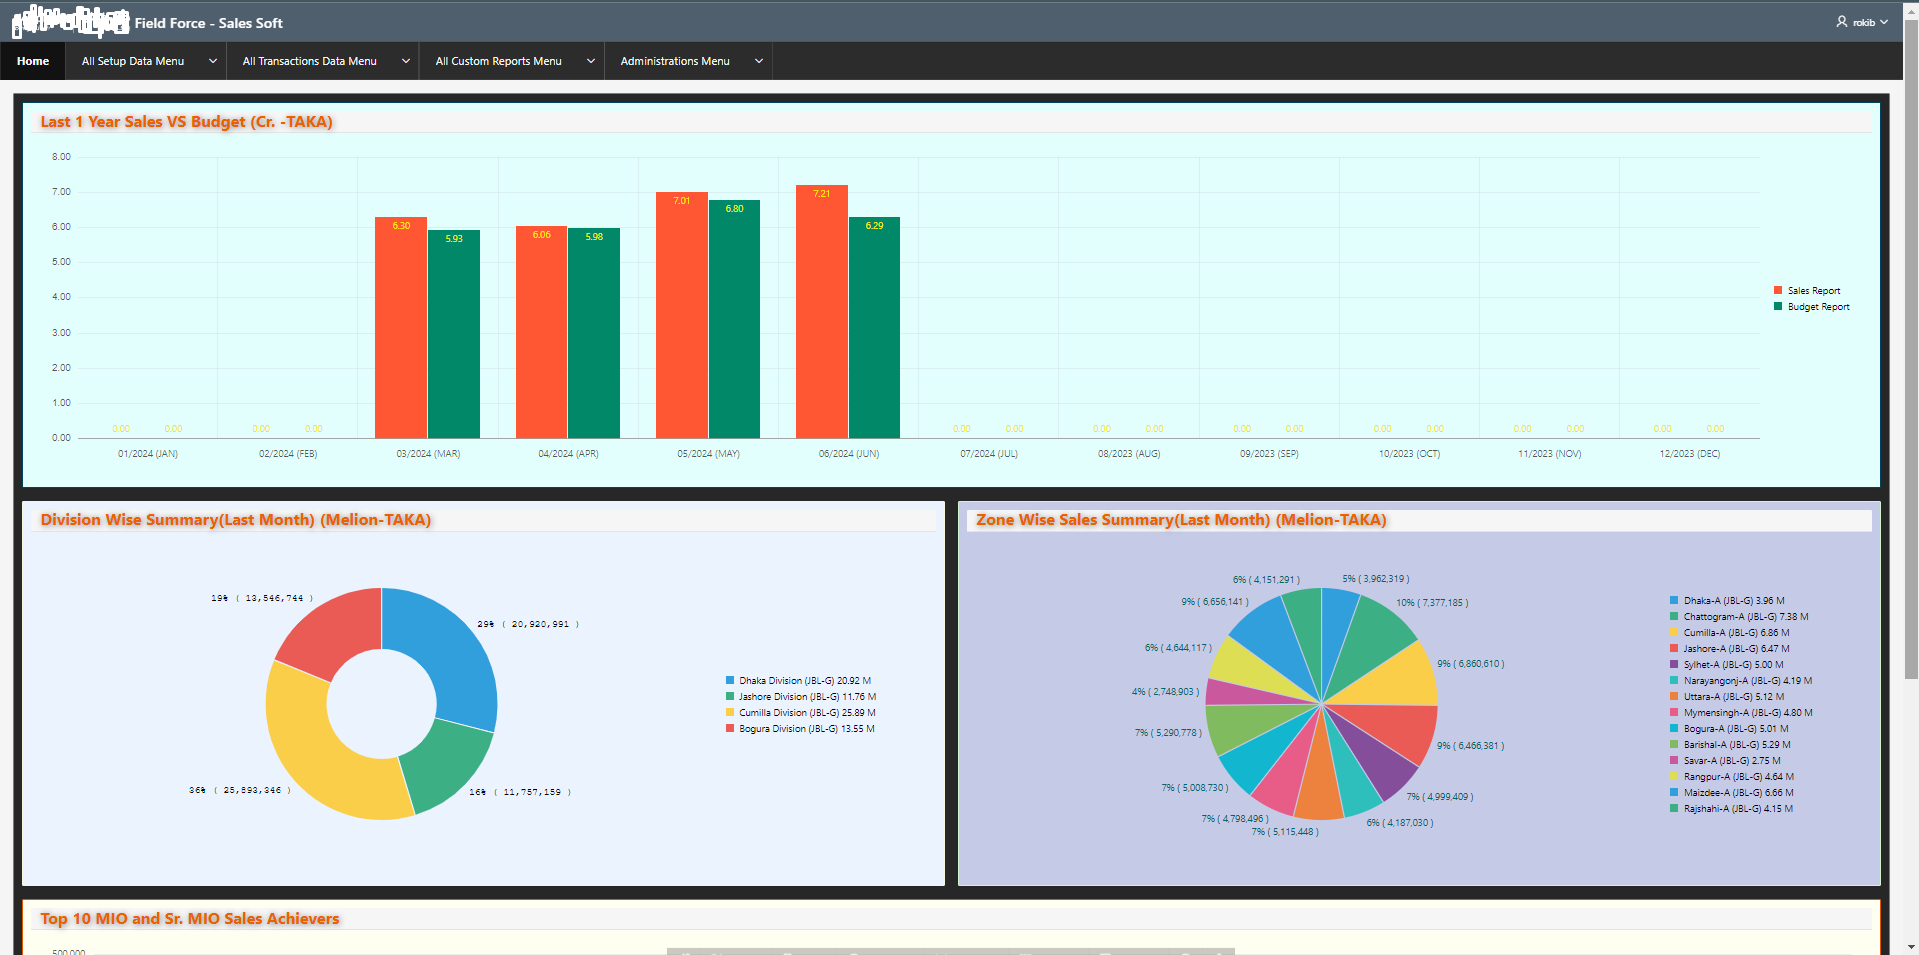Select the 04/2024 sales bar 6.06
1919x955 pixels.
[x=541, y=332]
